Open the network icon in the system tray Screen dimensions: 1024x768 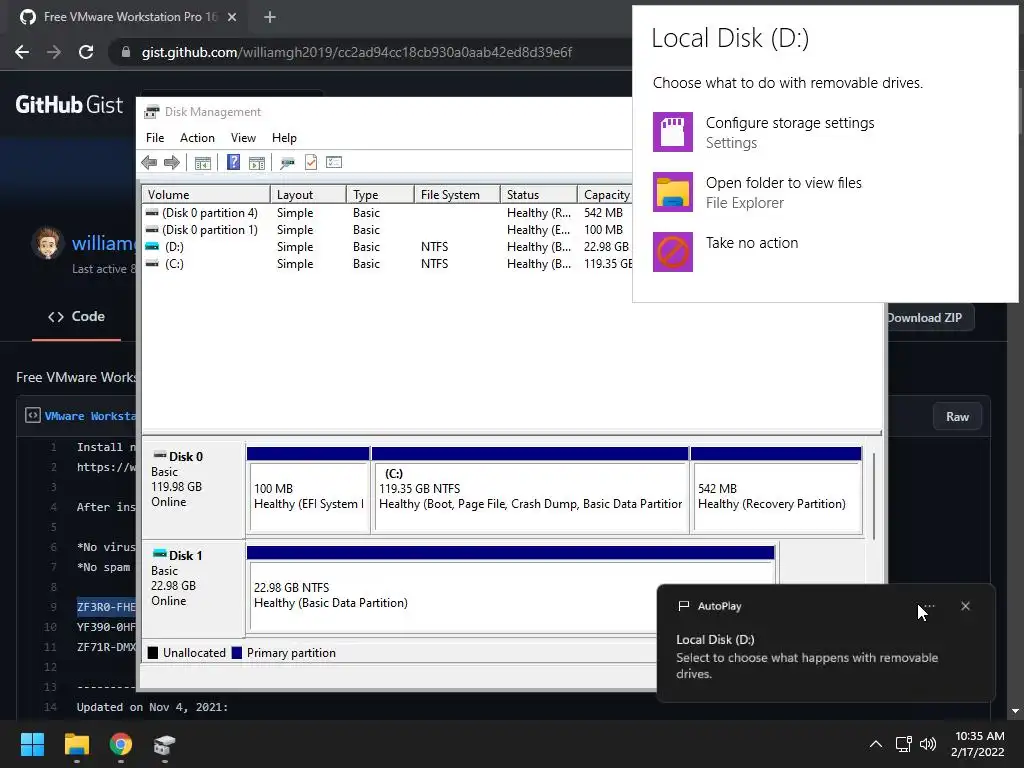click(x=903, y=744)
